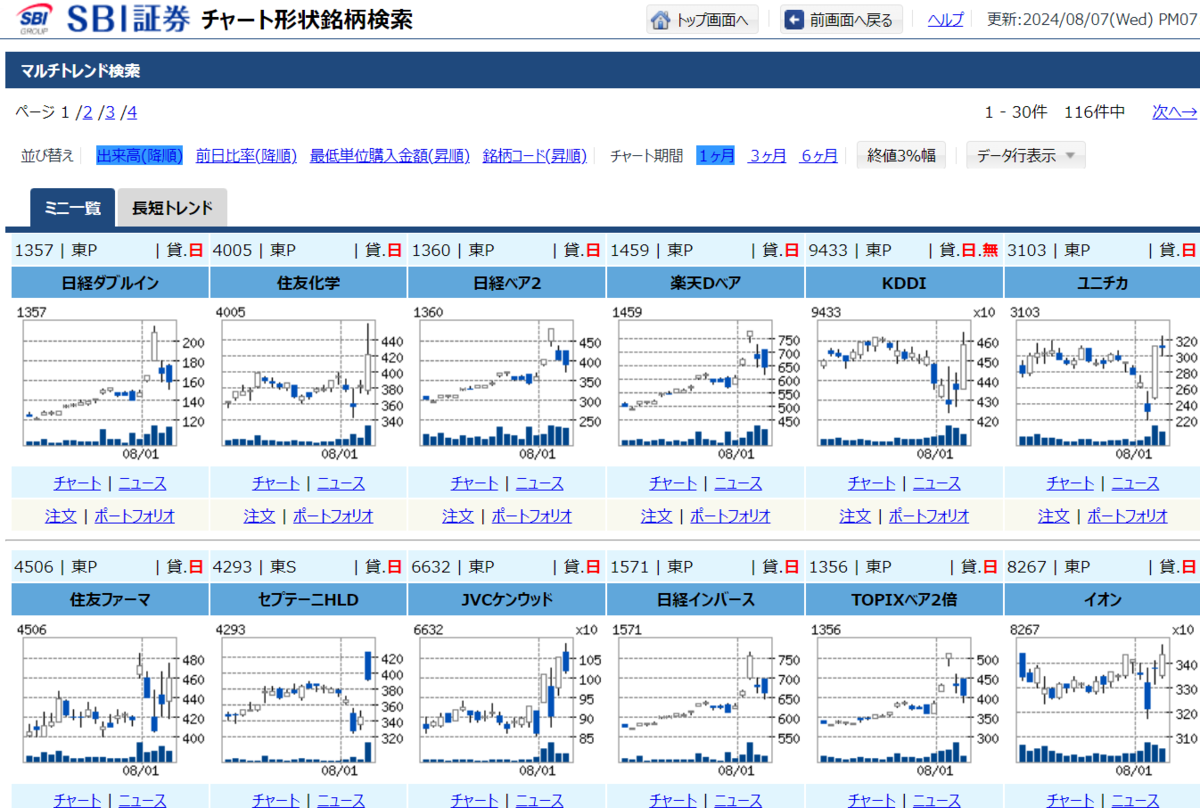Click the back arrow icon on 前画面へ戻る

tap(795, 19)
